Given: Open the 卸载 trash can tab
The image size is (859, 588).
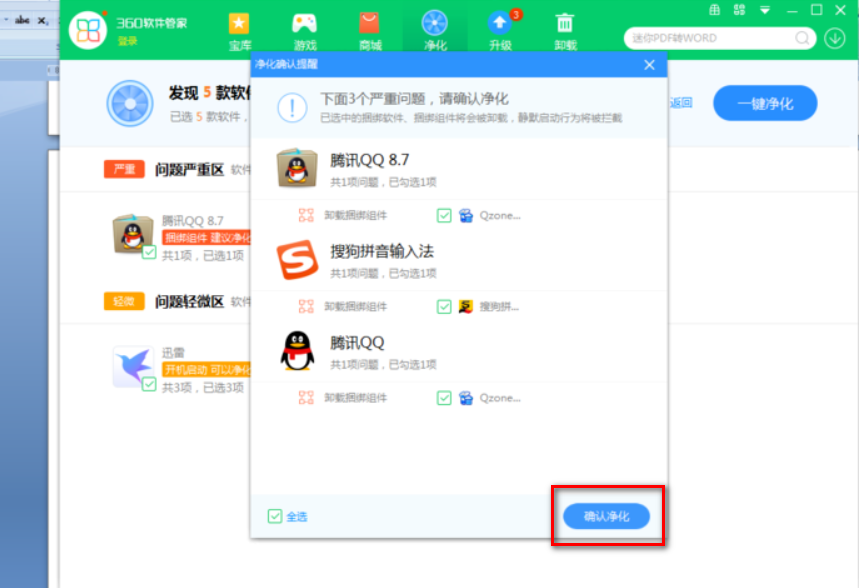Looking at the screenshot, I should [565, 32].
